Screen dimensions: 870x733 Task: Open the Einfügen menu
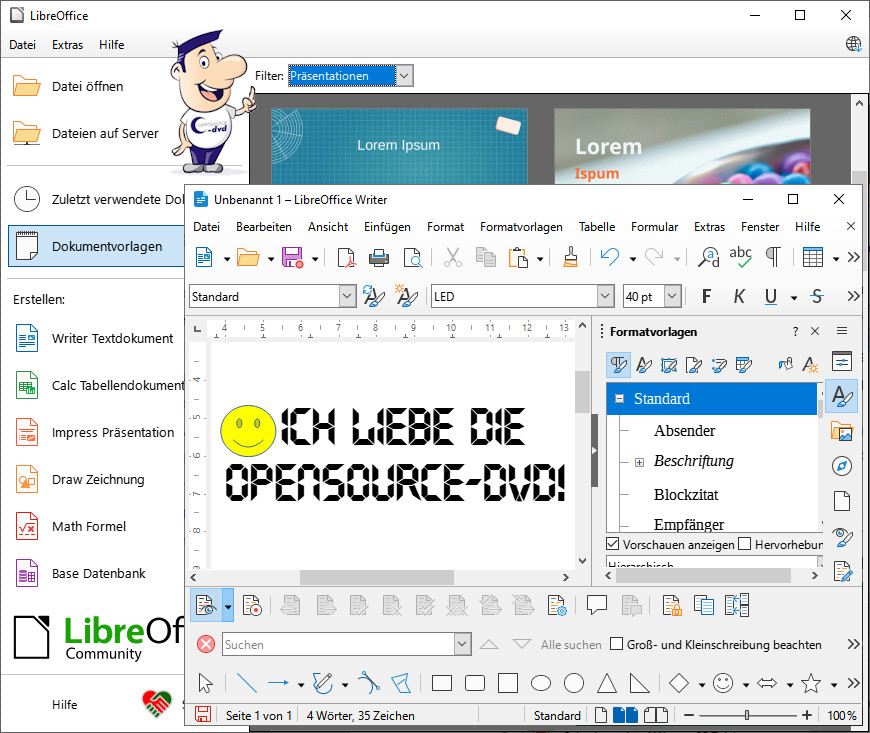387,227
